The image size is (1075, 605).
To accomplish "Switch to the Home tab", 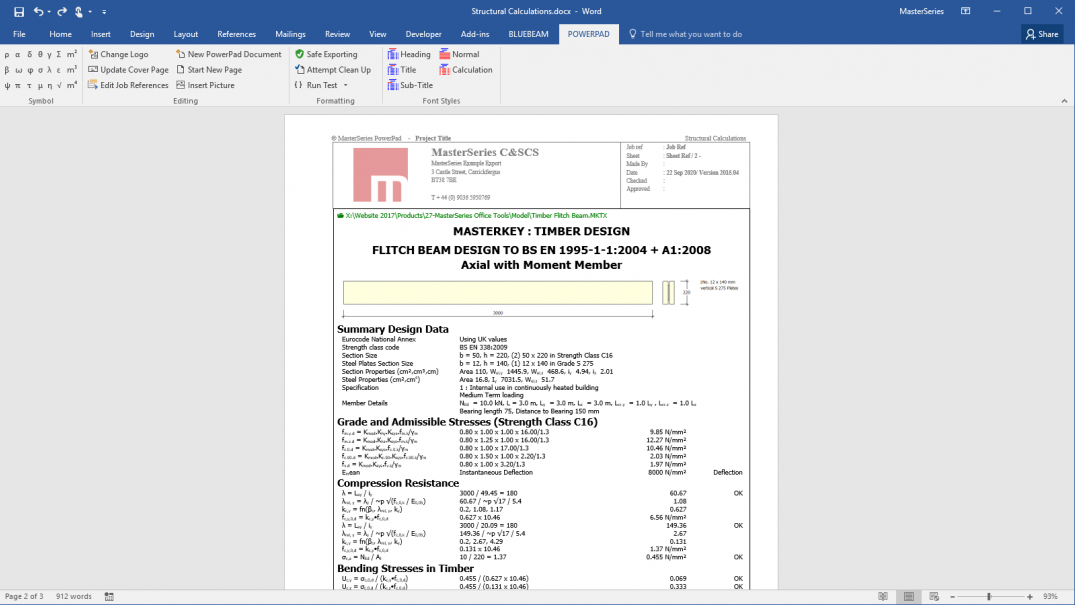I will [x=60, y=34].
